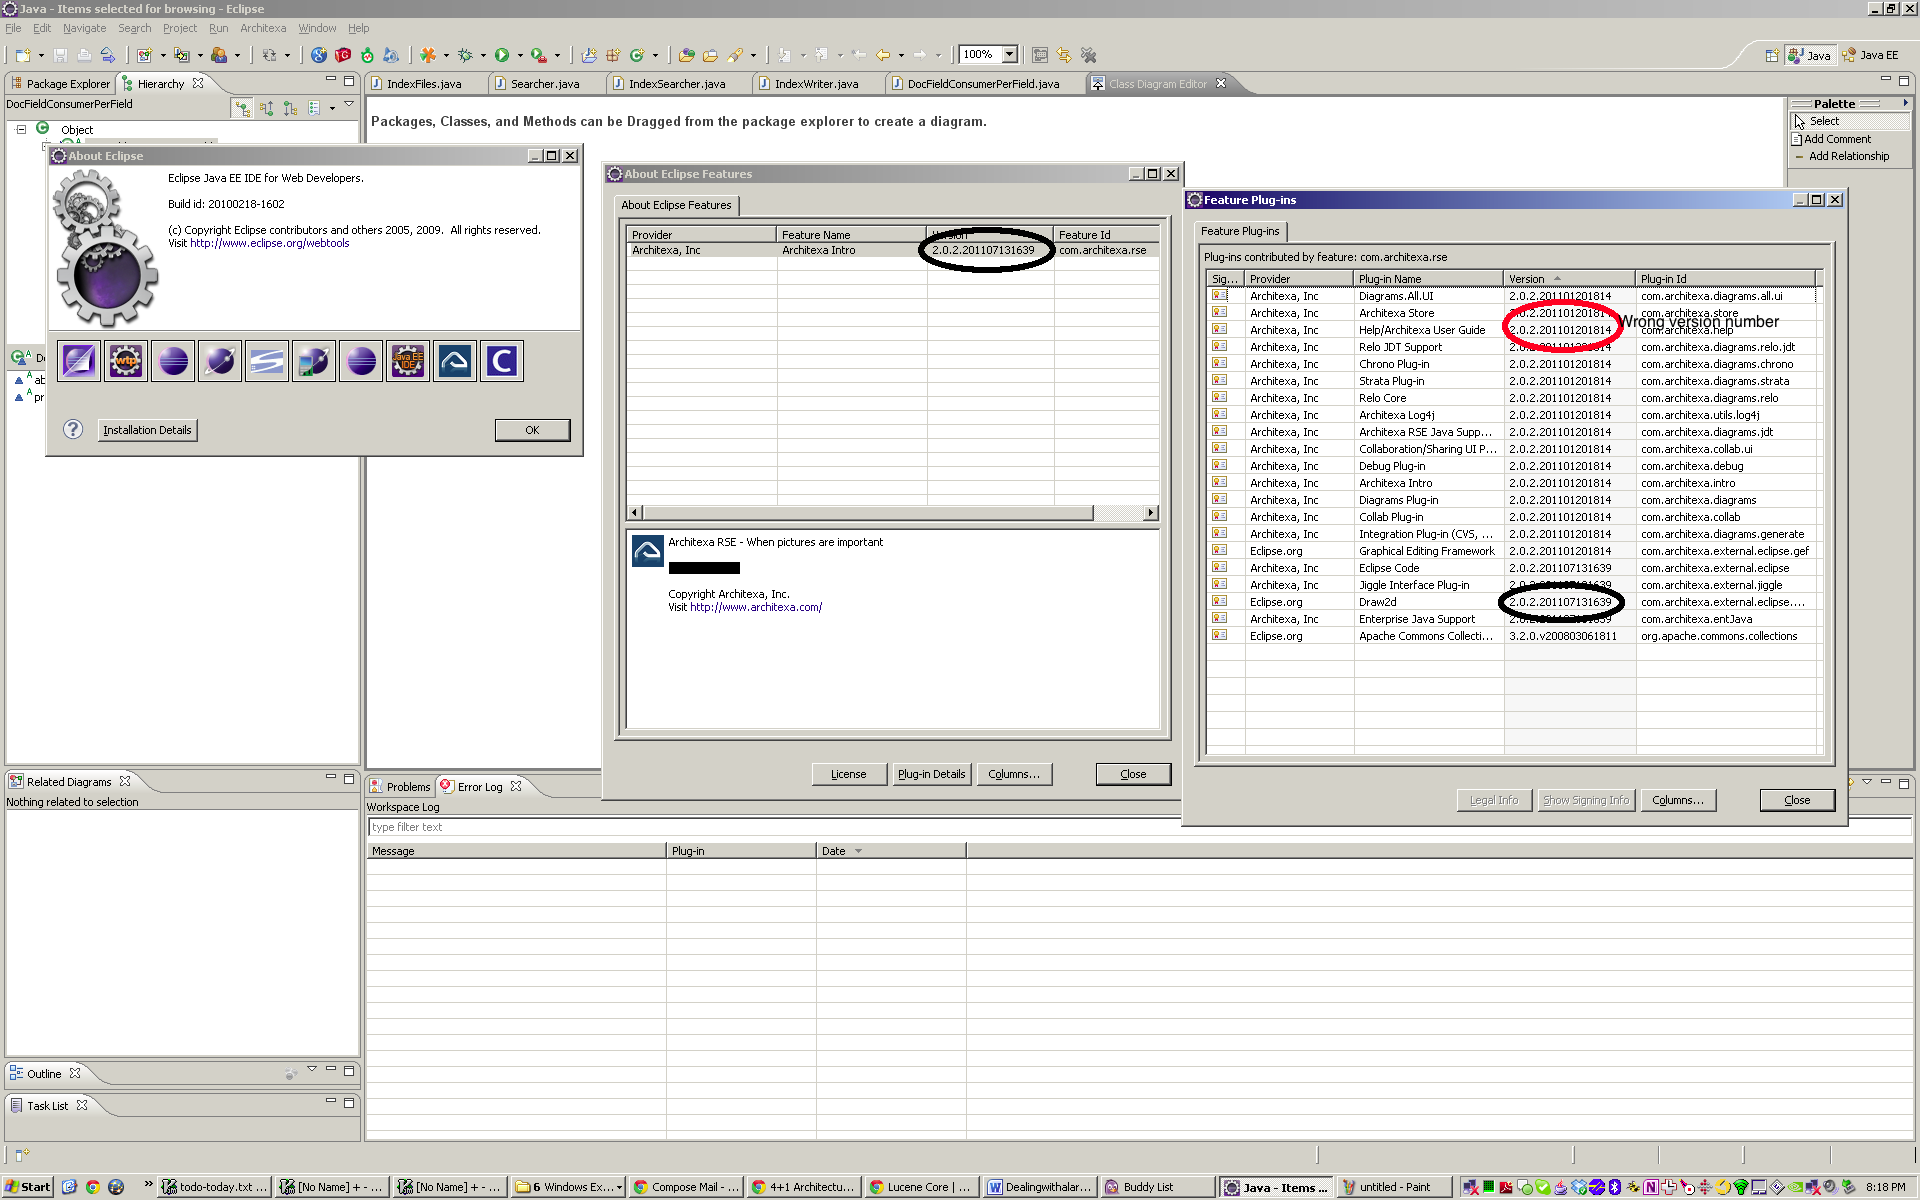The width and height of the screenshot is (1920, 1200).
Task: Sort plug-ins by Version column header
Action: click(x=1569, y=279)
